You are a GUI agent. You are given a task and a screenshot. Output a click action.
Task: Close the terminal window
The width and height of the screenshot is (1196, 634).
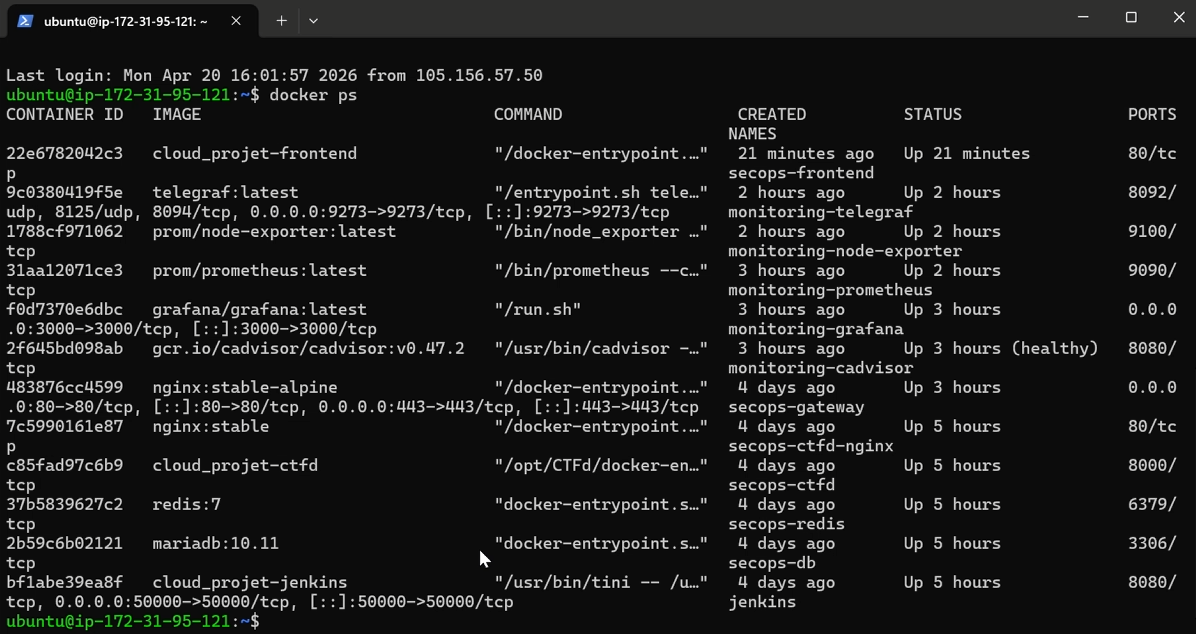[1178, 18]
